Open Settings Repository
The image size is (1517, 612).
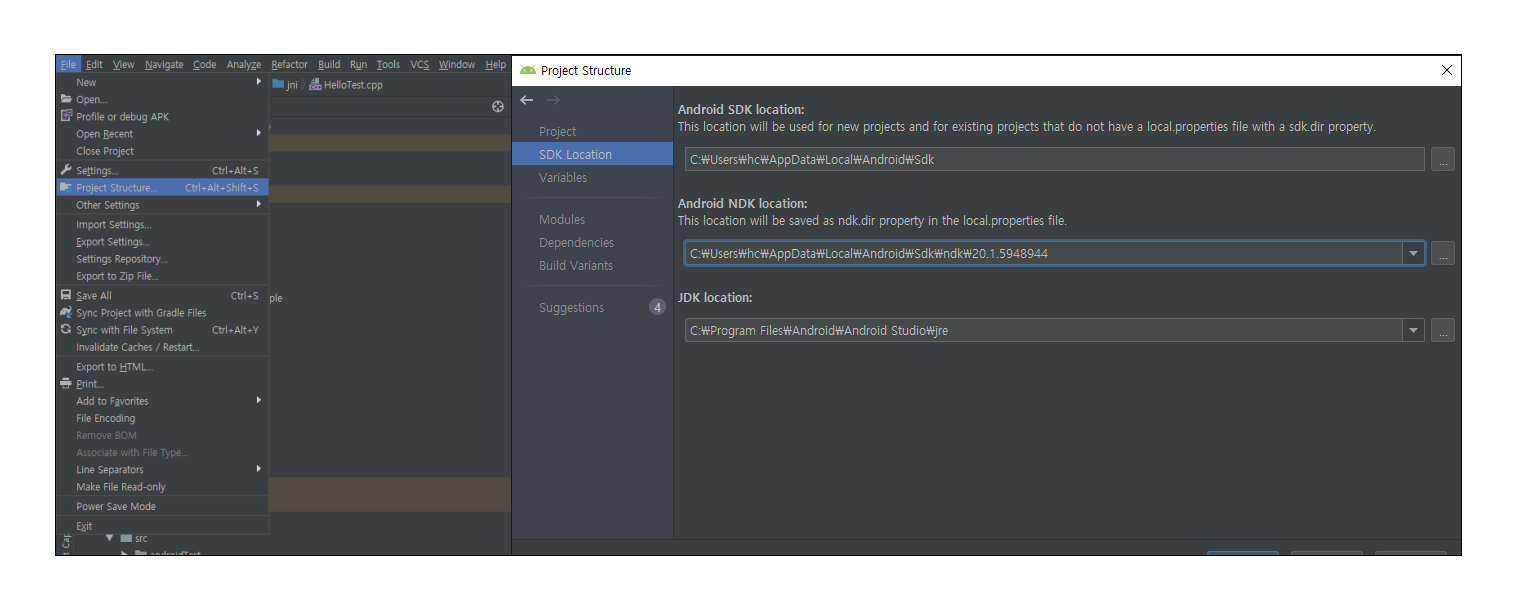tap(122, 259)
